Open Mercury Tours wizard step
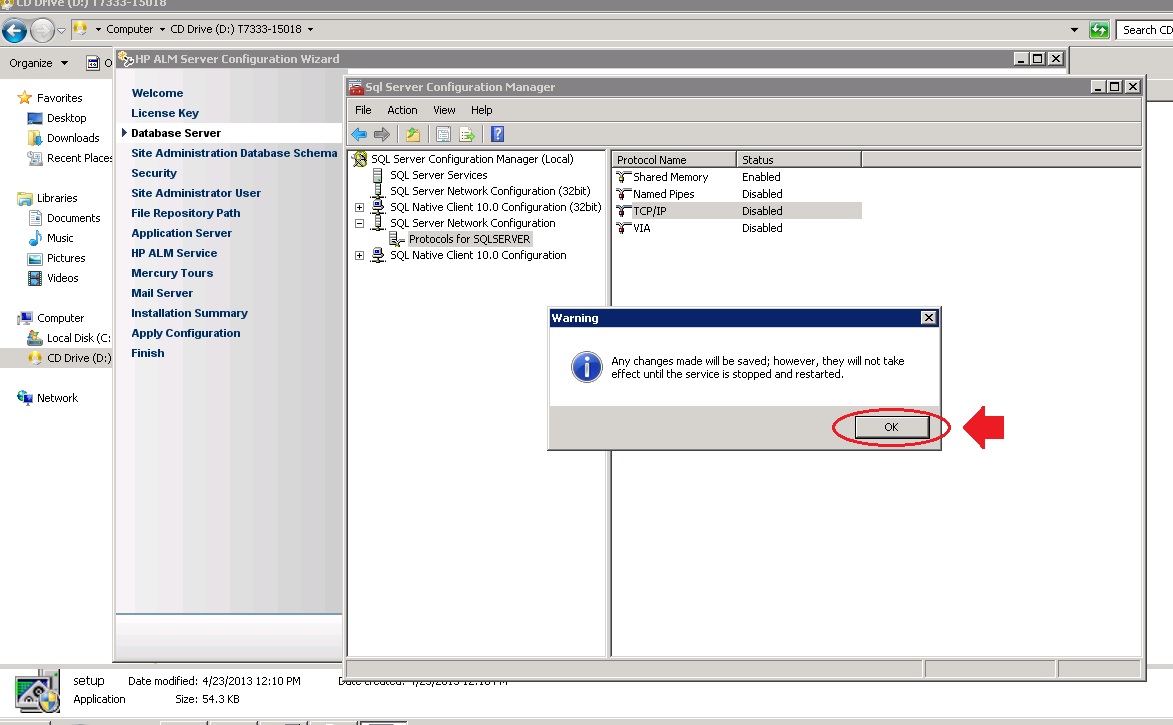The image size is (1173, 725). [x=172, y=273]
